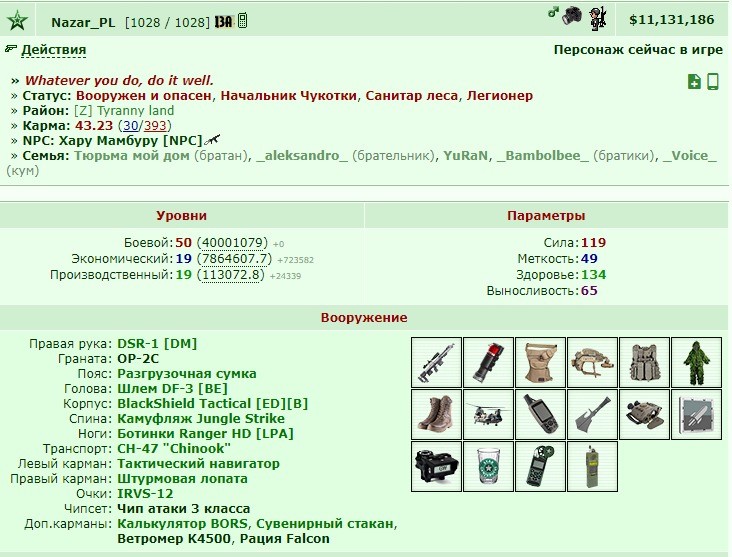
Task: Click the Начальник Чукотки status text
Action: tap(289, 96)
